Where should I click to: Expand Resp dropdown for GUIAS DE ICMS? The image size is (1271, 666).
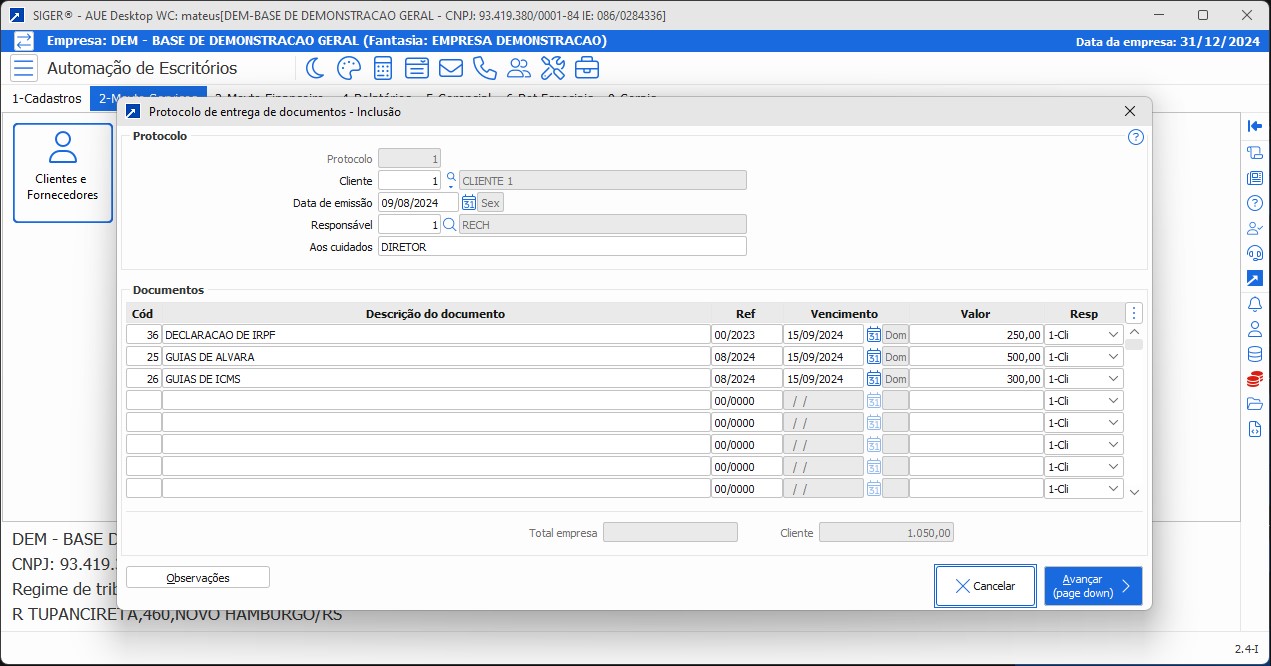tap(1113, 379)
